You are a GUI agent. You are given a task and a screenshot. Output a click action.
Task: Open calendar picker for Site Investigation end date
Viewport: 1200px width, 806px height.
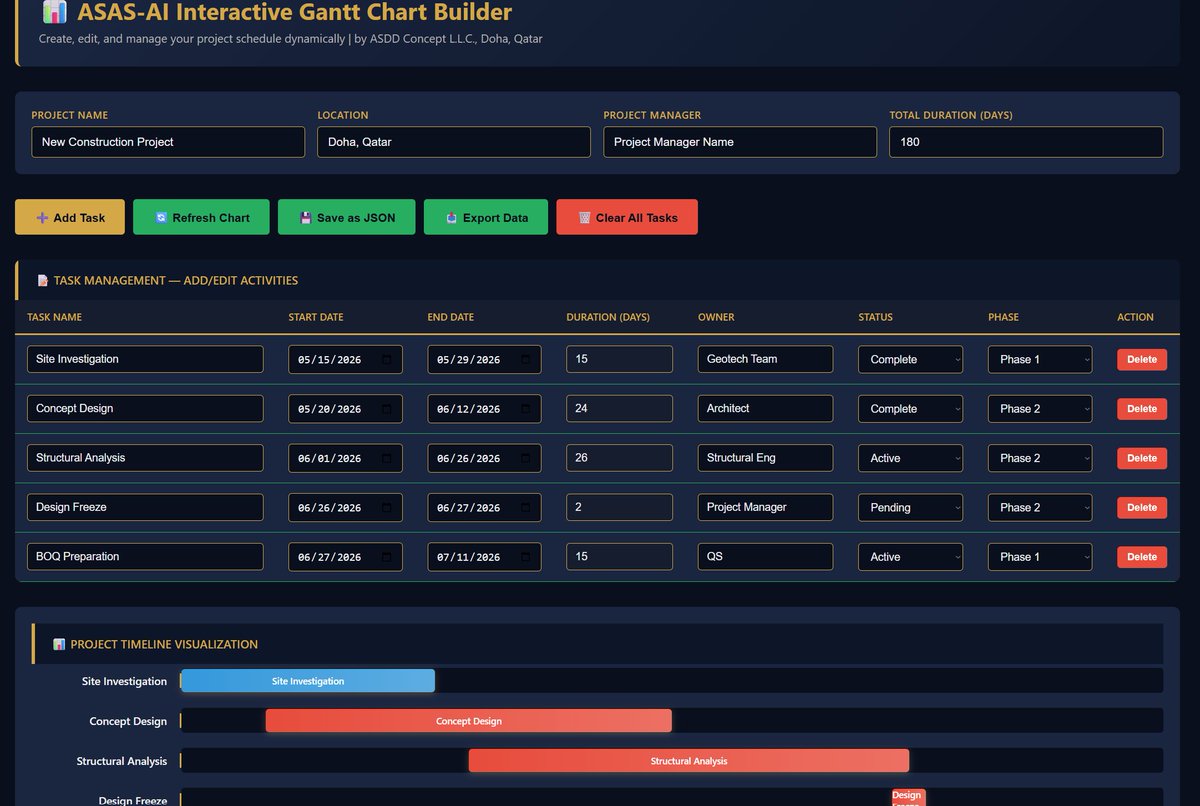click(x=526, y=360)
